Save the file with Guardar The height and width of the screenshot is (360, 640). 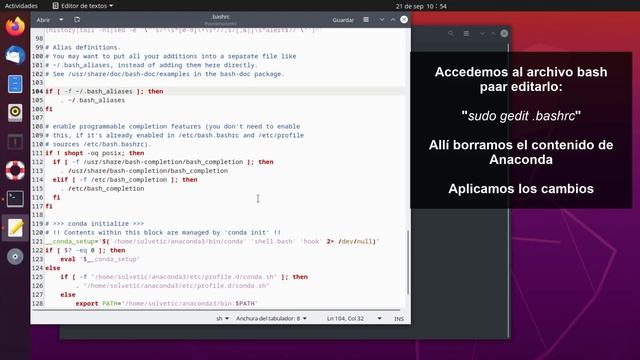tap(343, 20)
